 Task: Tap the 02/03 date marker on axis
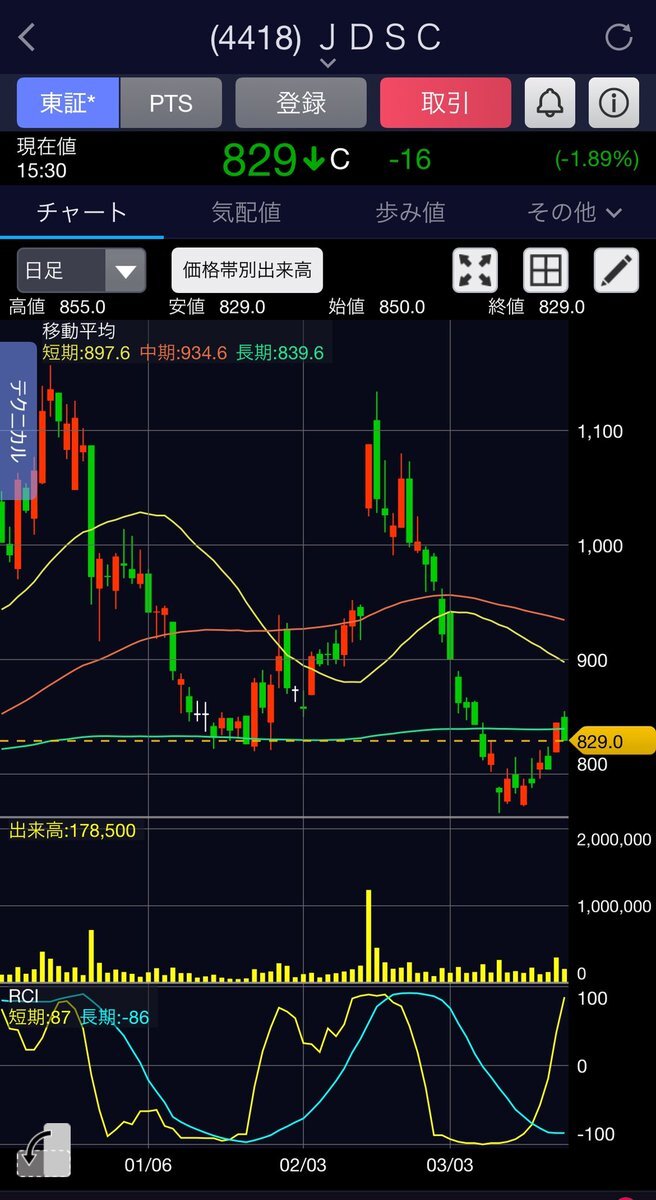pyautogui.click(x=302, y=1166)
